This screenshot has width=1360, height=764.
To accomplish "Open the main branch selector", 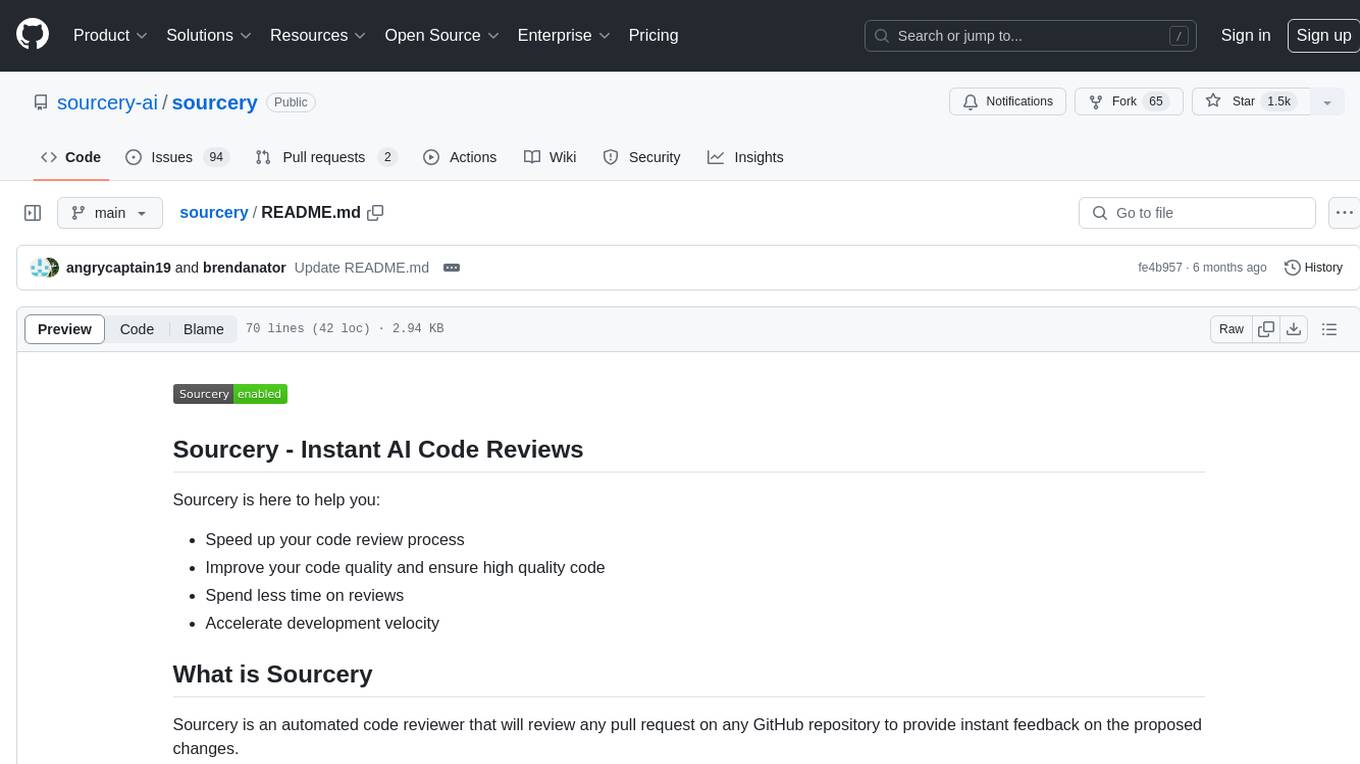I will point(109,213).
